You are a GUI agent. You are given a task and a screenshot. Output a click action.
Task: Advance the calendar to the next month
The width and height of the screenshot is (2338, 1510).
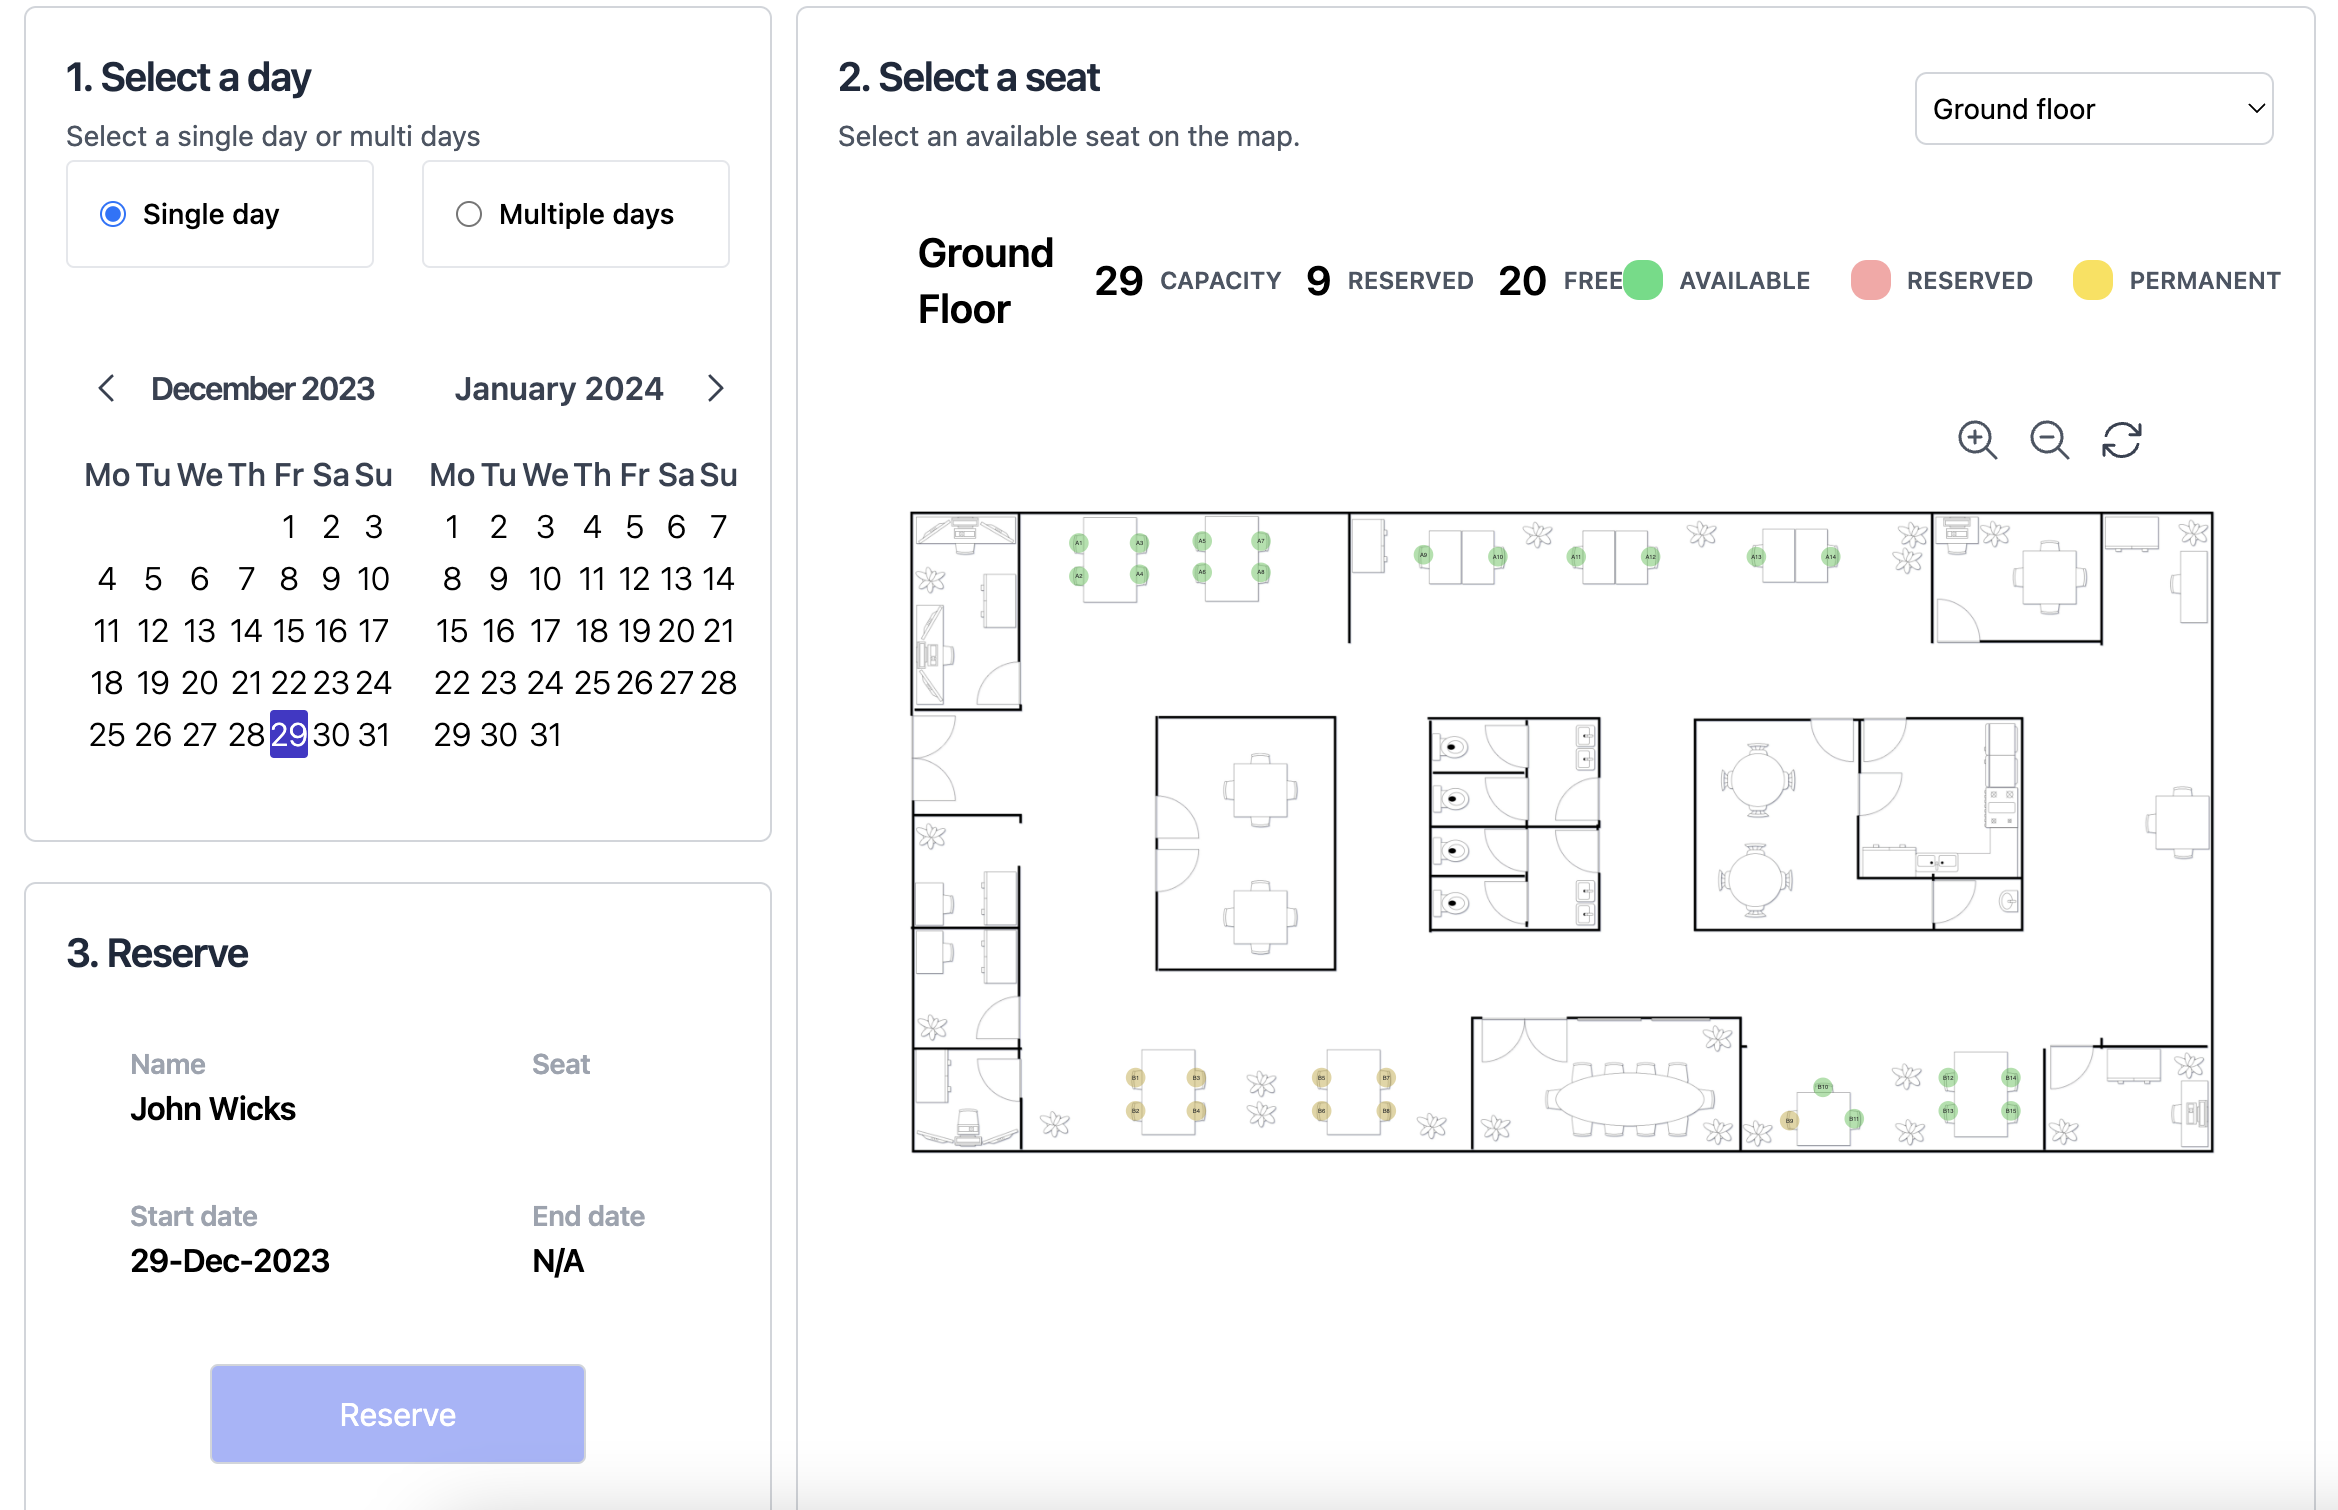(x=716, y=389)
